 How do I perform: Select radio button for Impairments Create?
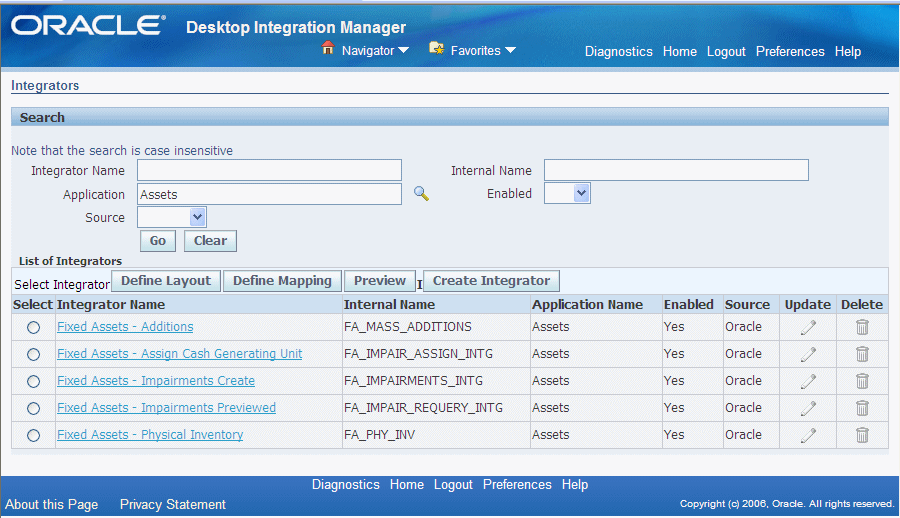click(34, 381)
